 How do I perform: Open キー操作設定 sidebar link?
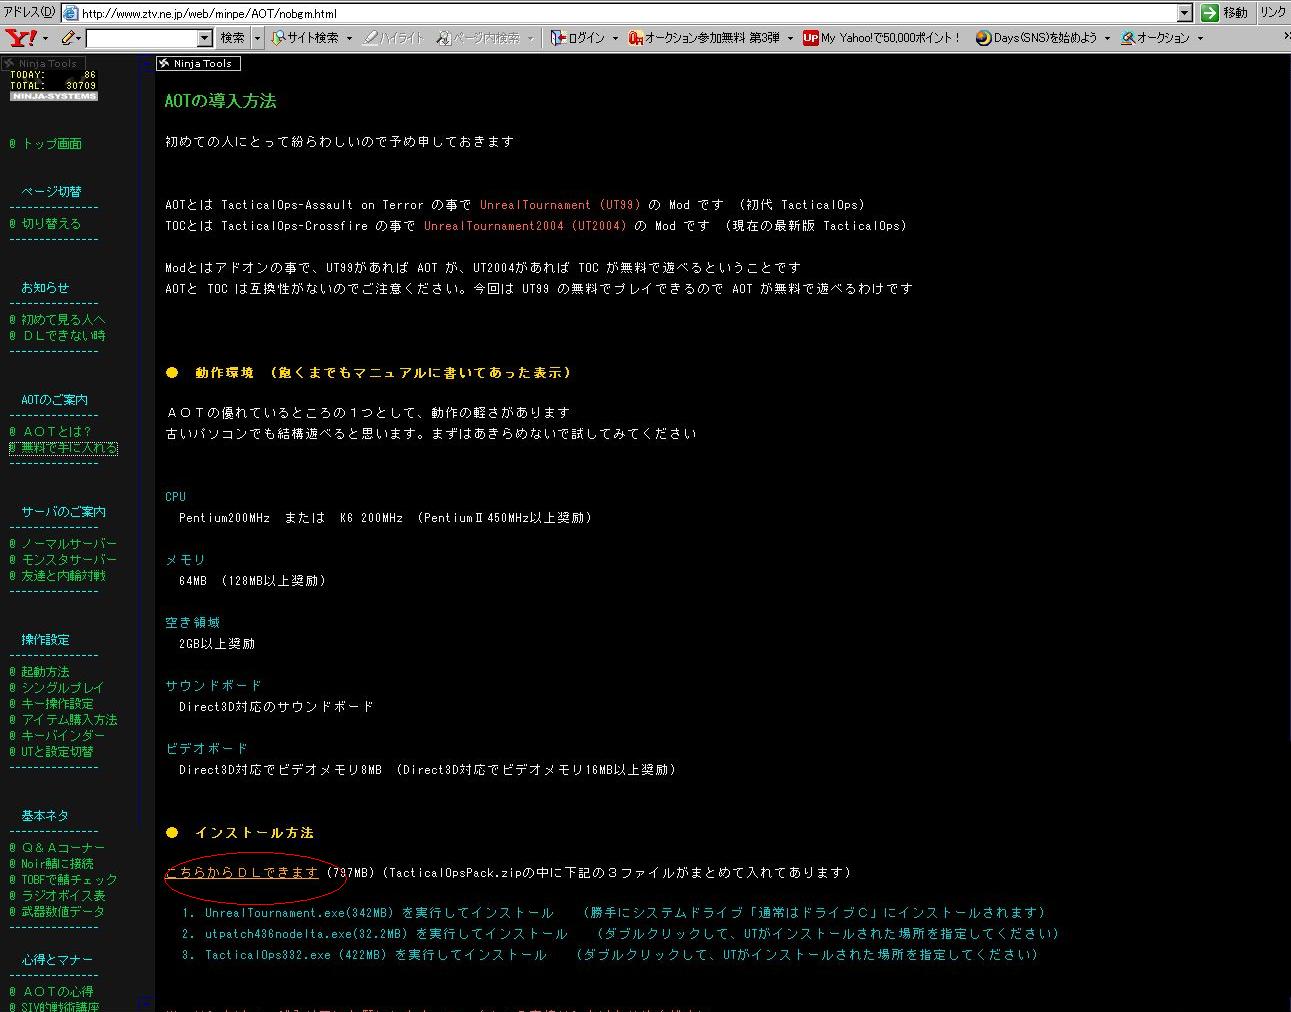pyautogui.click(x=57, y=704)
